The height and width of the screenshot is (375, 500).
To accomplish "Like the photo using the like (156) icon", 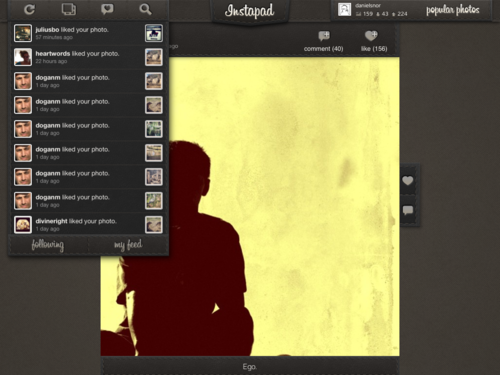I will pos(374,41).
